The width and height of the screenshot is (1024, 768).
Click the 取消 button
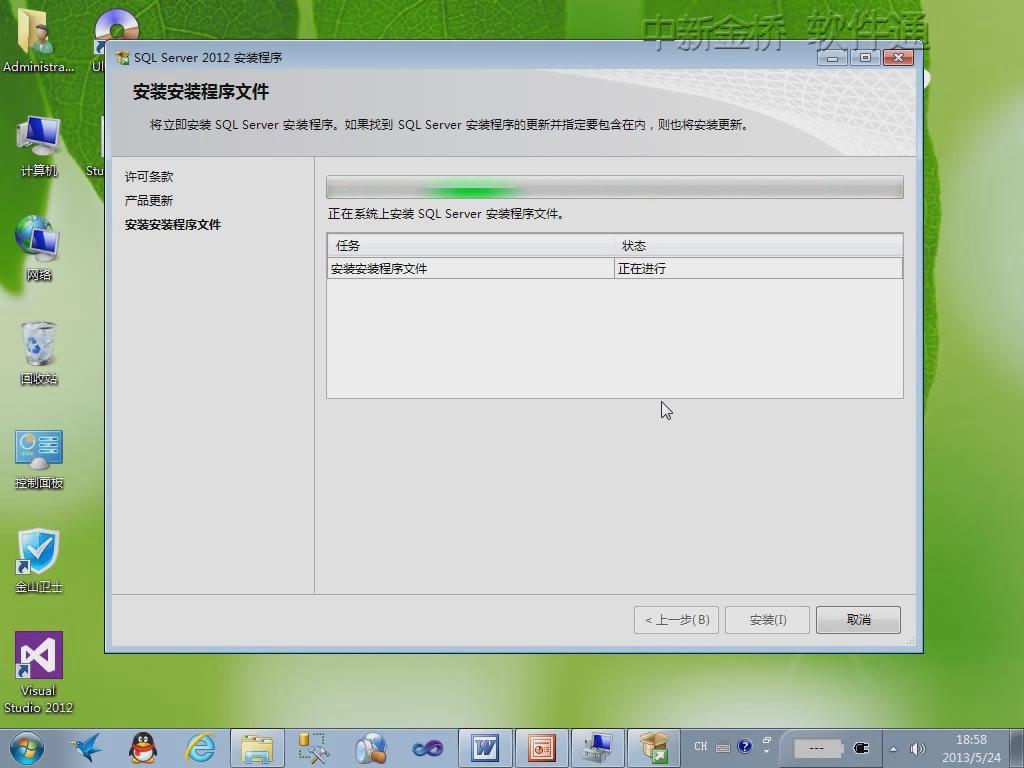858,620
